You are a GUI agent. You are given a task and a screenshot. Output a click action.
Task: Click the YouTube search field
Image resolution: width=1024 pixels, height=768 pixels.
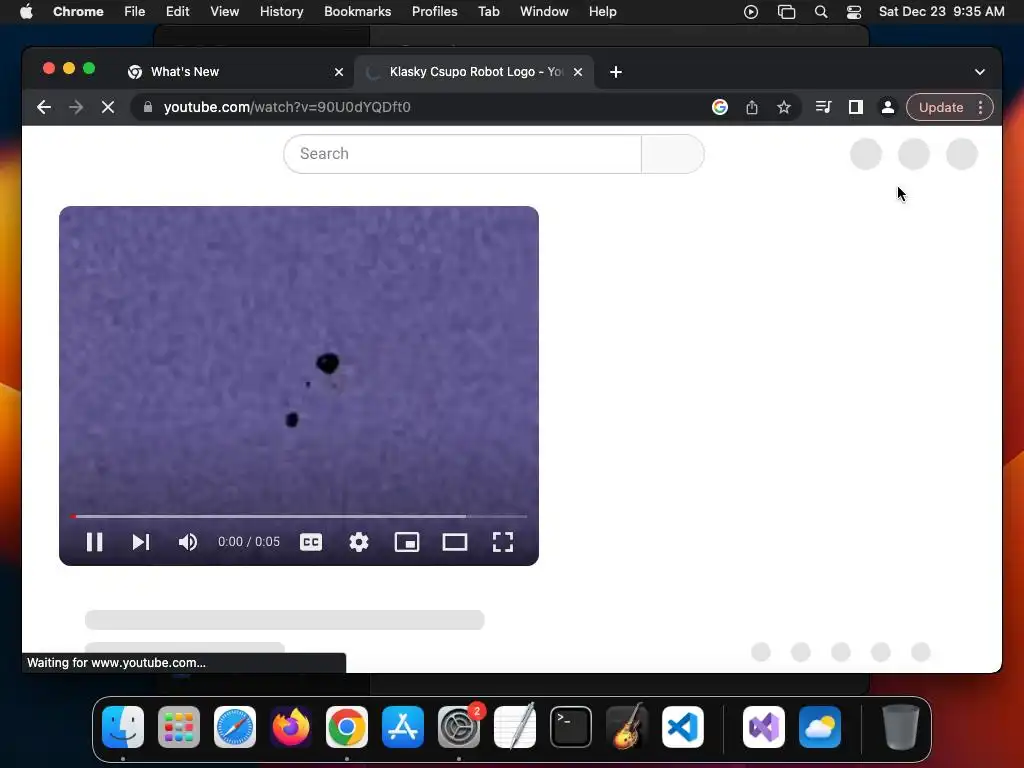pyautogui.click(x=462, y=154)
